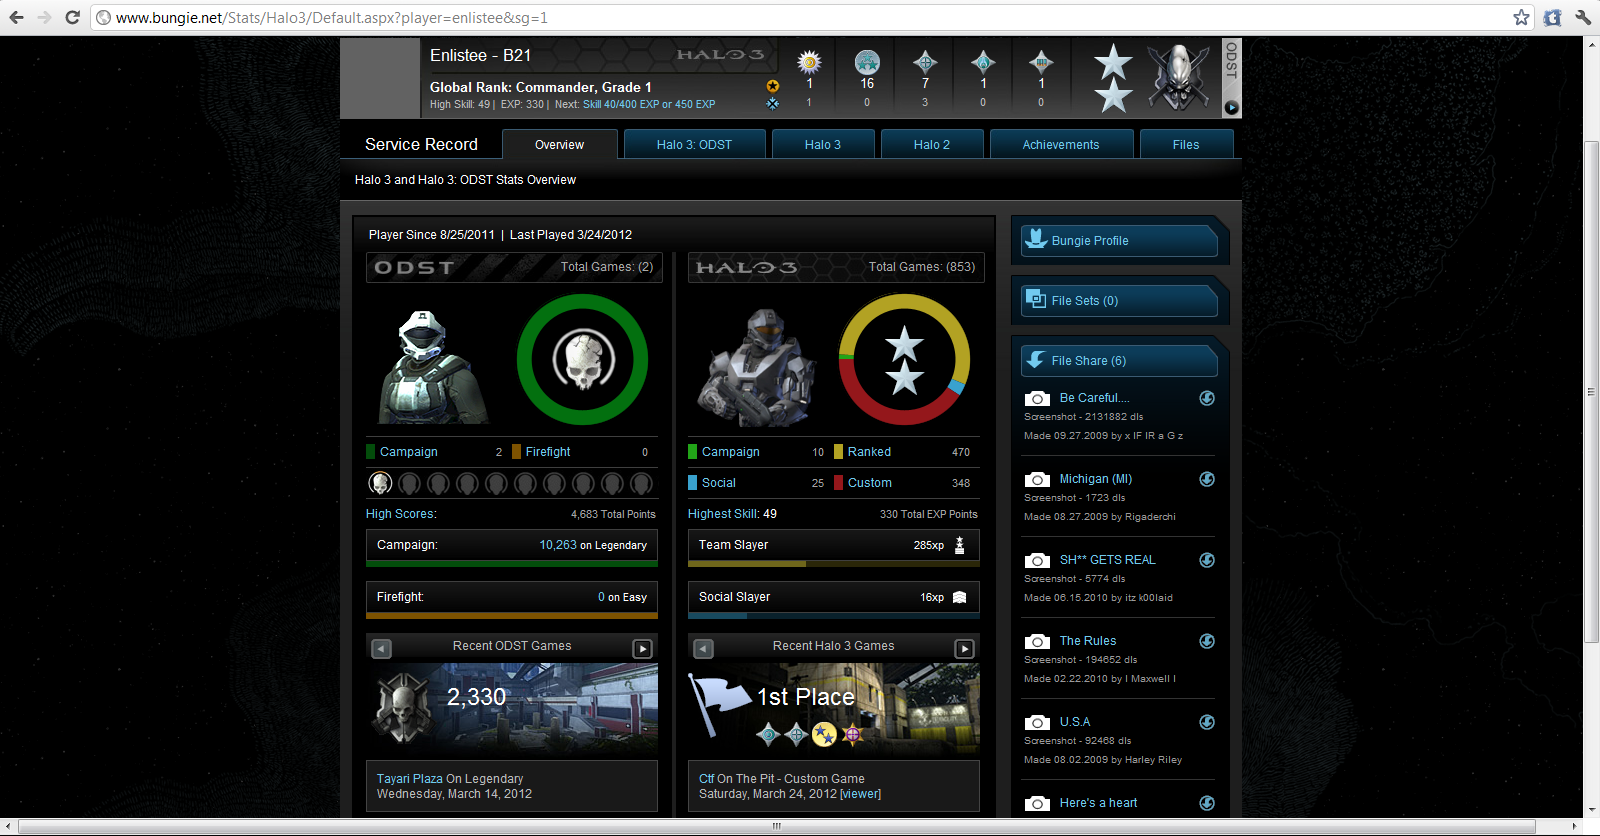The height and width of the screenshot is (836, 1600).
Task: Click the extension icon beside the bookmark star
Action: (1552, 17)
